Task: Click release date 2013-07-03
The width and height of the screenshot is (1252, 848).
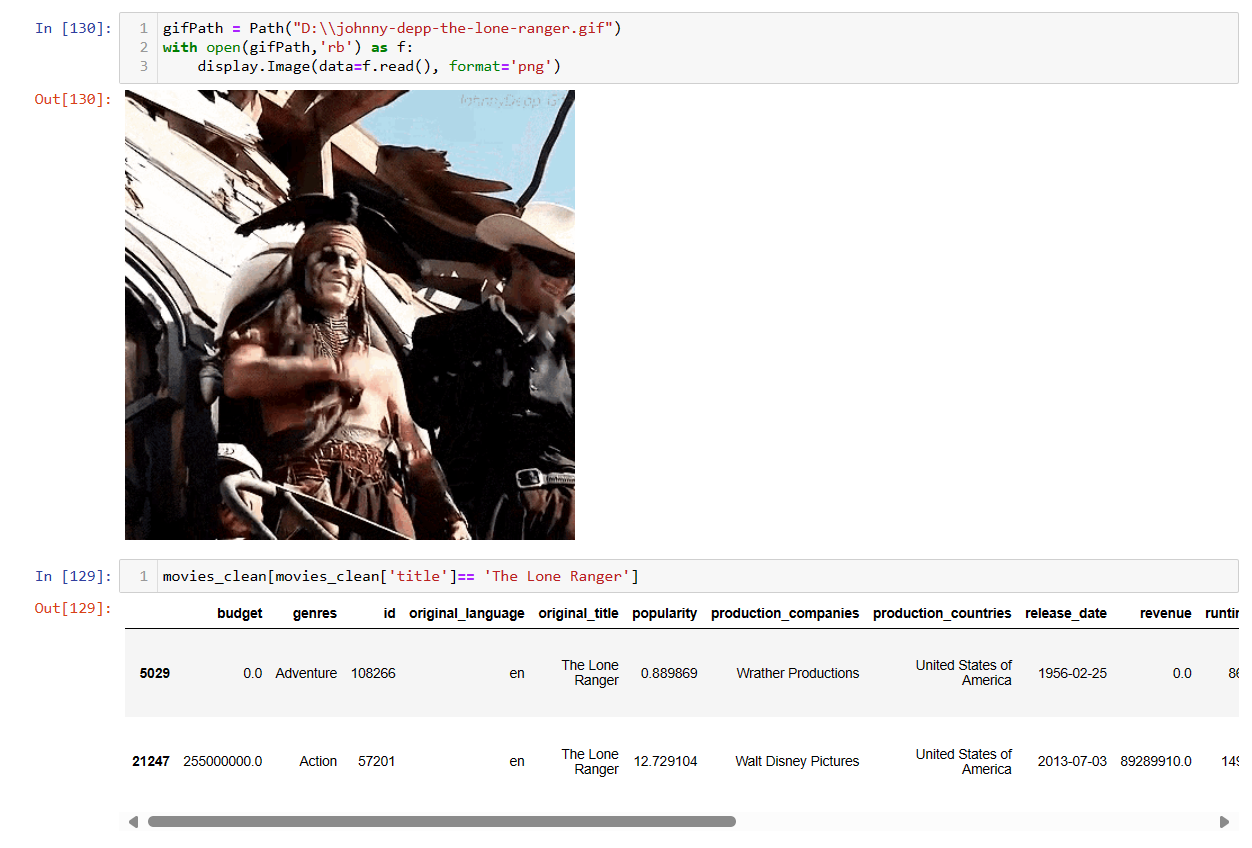Action: coord(1072,761)
